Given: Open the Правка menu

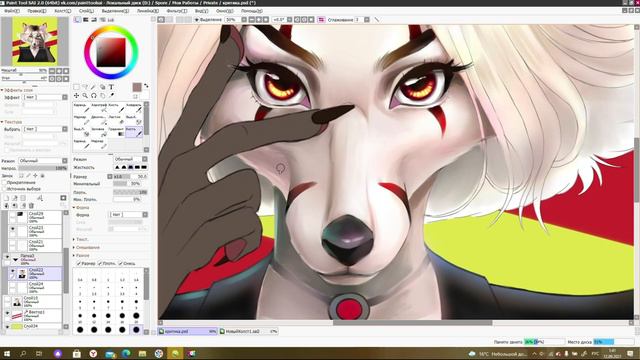Looking at the screenshot, I should point(37,11).
